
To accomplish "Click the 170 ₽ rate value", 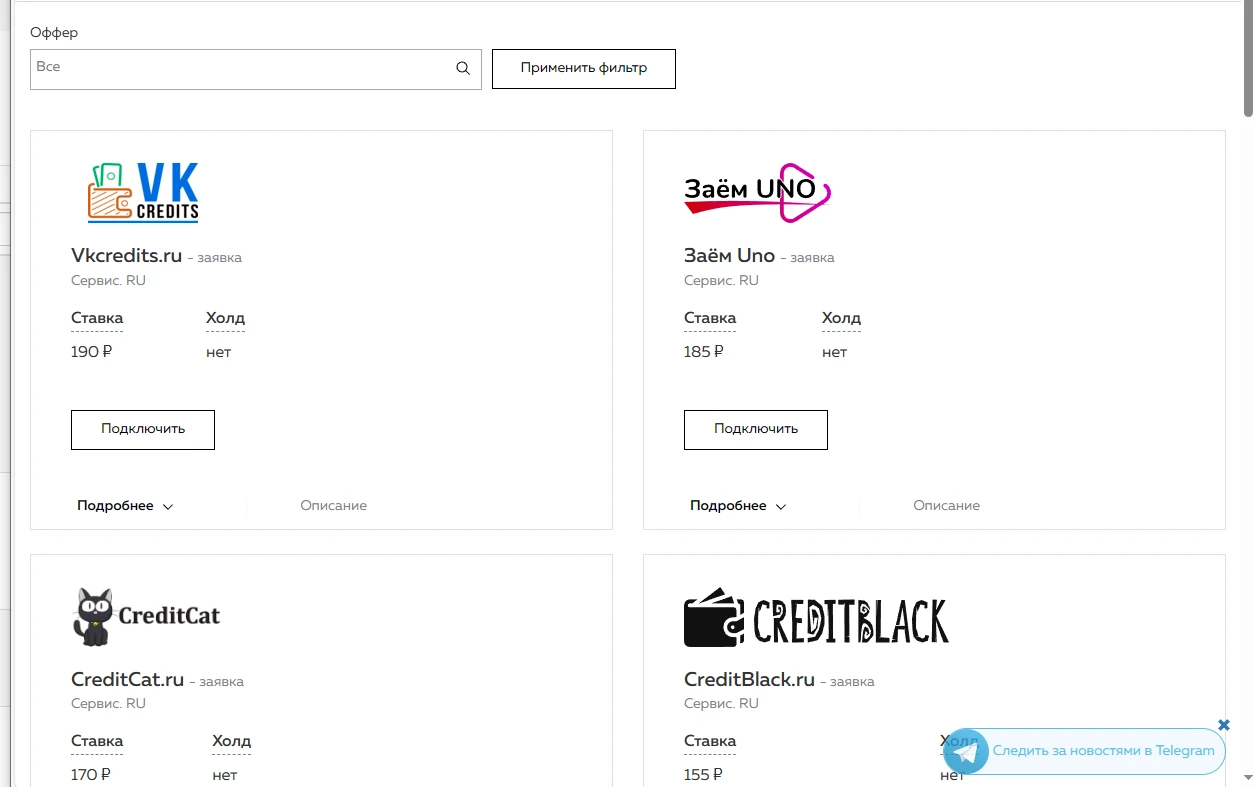I will coord(91,775).
